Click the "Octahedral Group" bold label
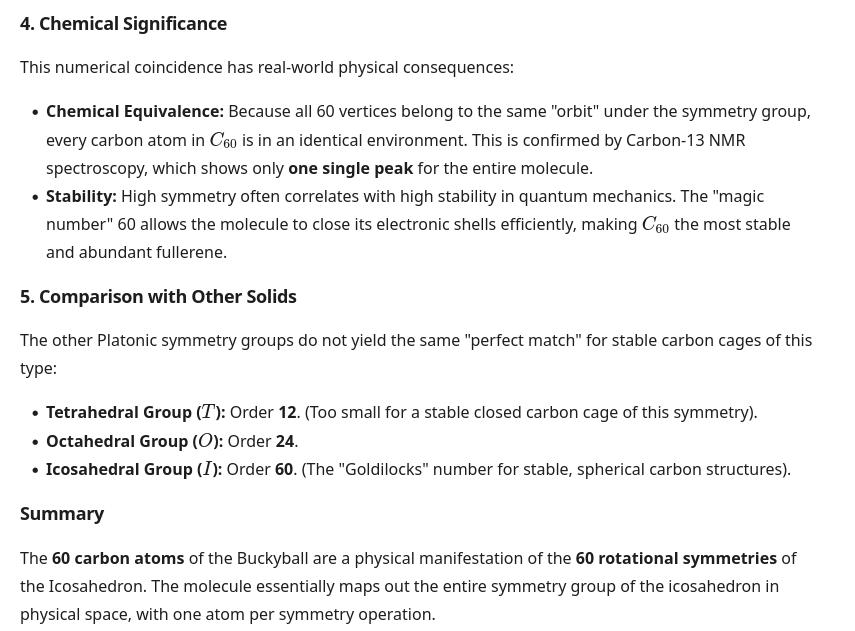 [117, 441]
